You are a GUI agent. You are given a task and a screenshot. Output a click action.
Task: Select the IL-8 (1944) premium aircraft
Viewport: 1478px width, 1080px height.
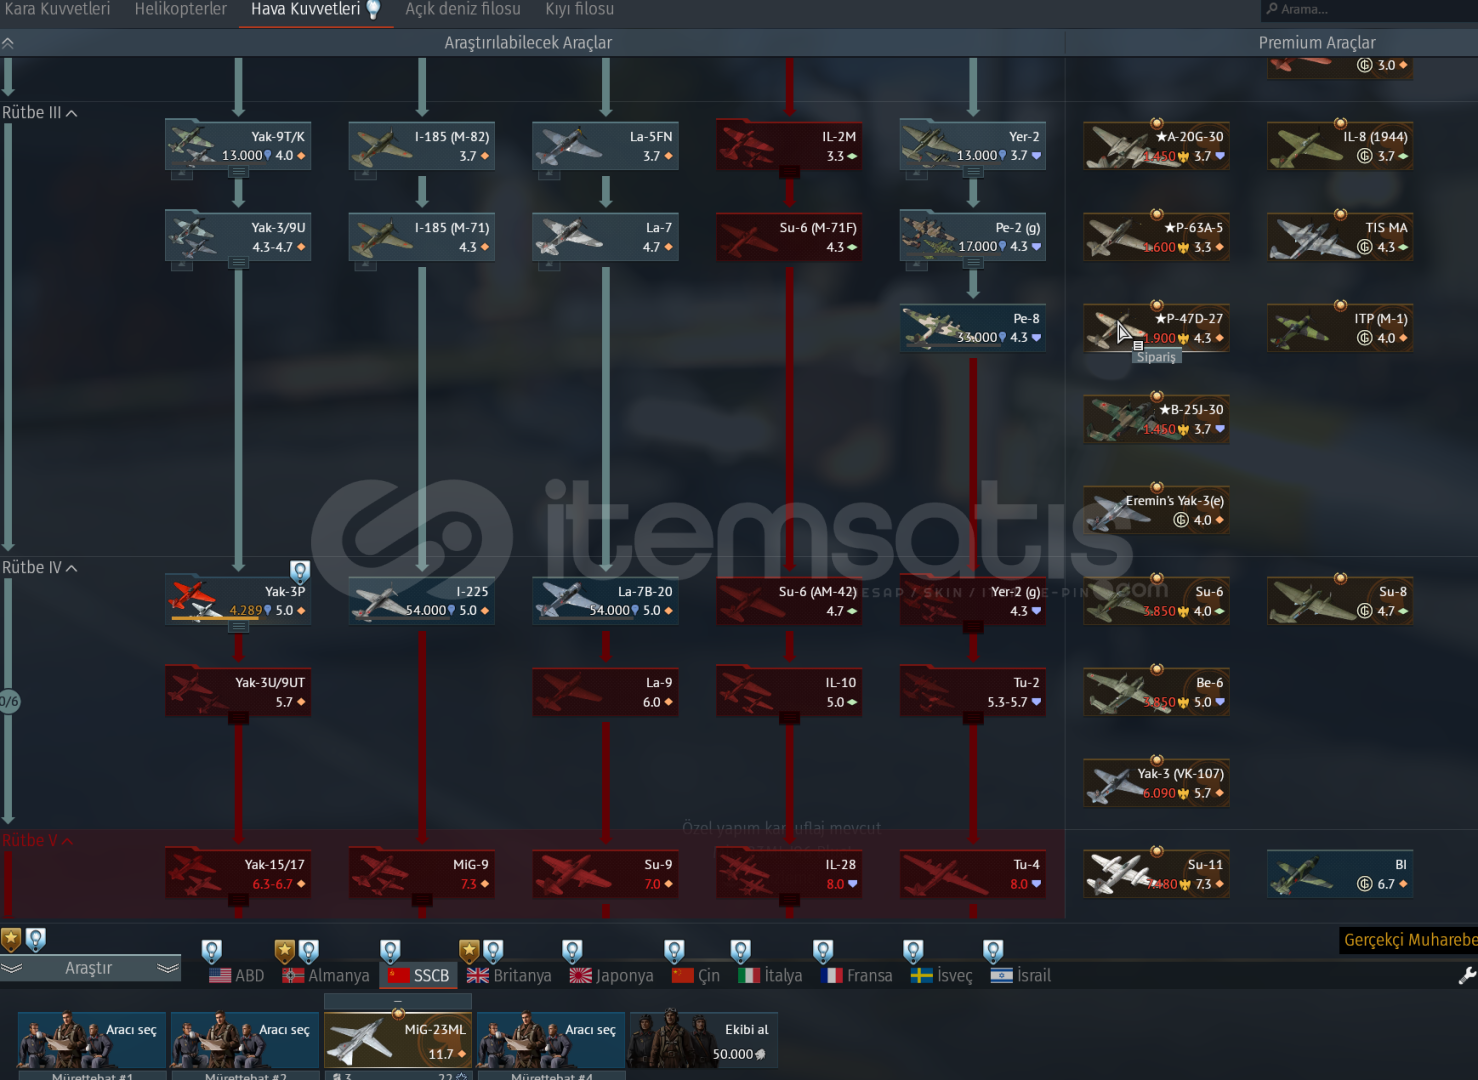[1340, 145]
